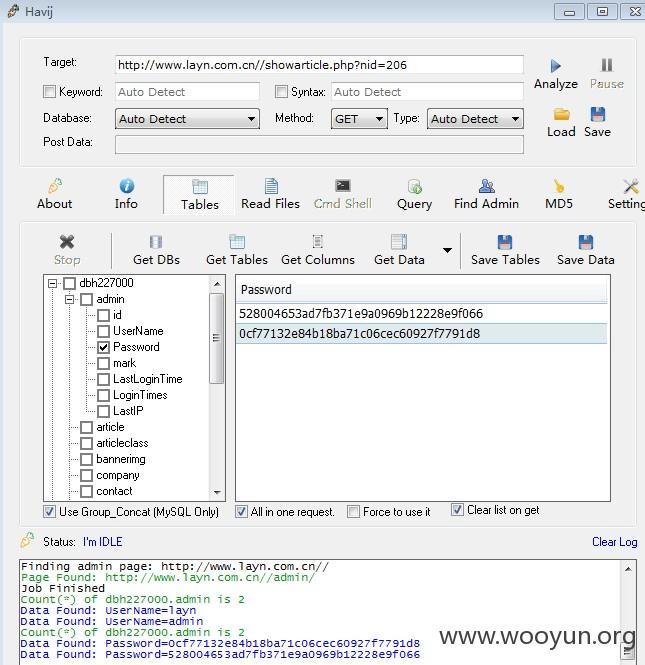Select the bannerimg table item
This screenshot has height=665, width=645.
pos(121,459)
